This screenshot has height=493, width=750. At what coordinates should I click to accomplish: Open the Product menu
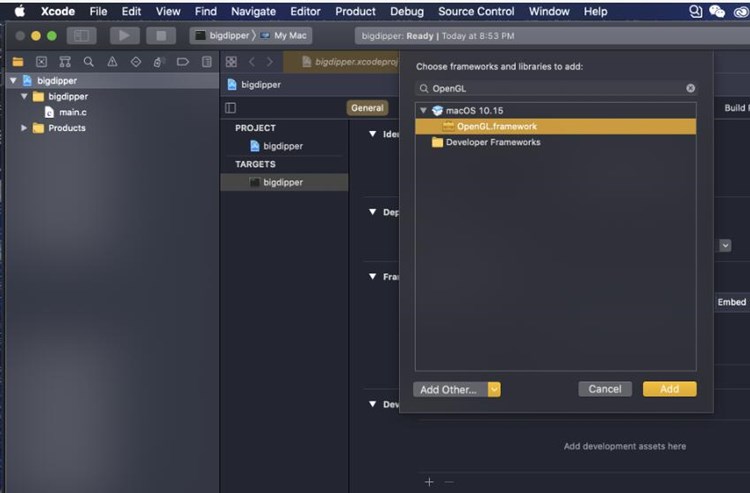[x=355, y=11]
